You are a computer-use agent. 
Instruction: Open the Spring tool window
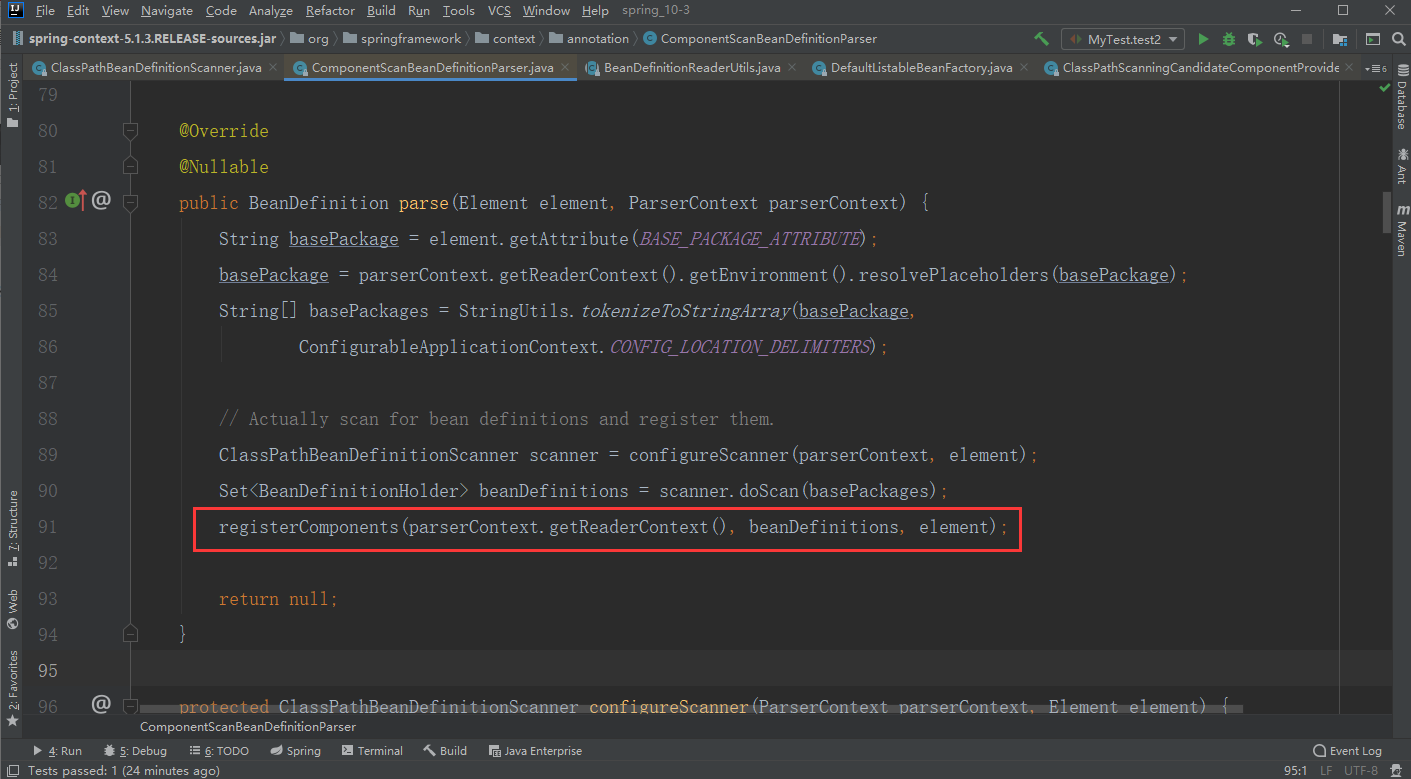294,751
